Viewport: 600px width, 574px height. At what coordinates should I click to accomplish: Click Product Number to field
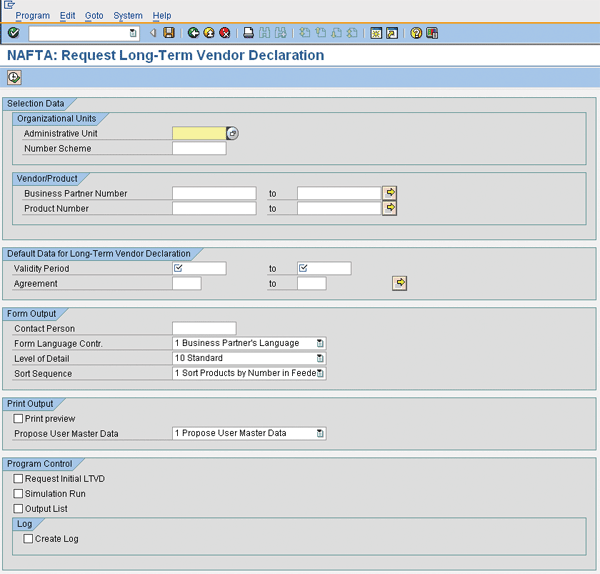point(339,208)
